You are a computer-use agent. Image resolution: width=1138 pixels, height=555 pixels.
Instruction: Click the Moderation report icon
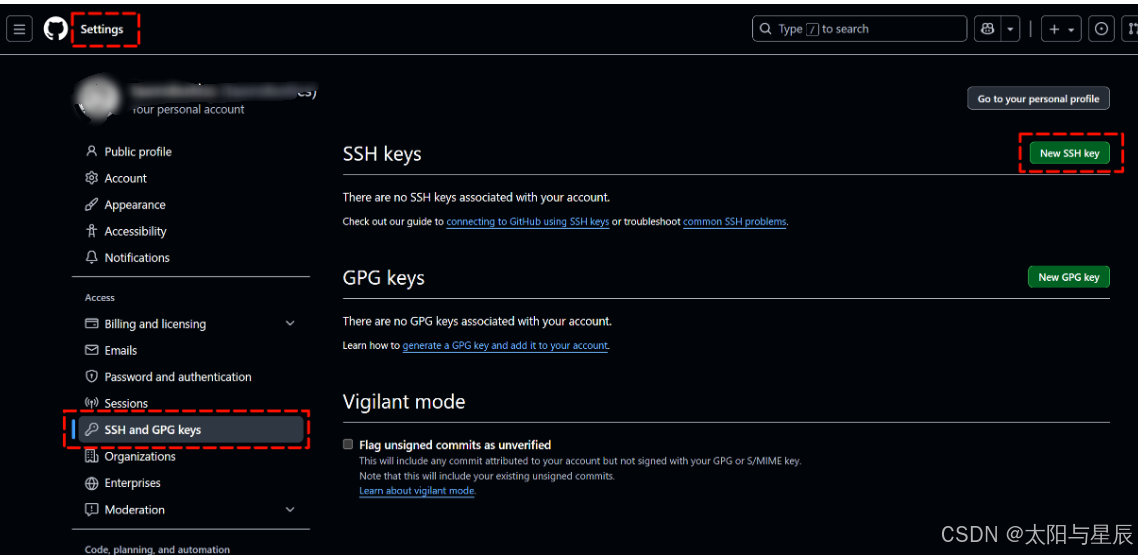pos(91,509)
